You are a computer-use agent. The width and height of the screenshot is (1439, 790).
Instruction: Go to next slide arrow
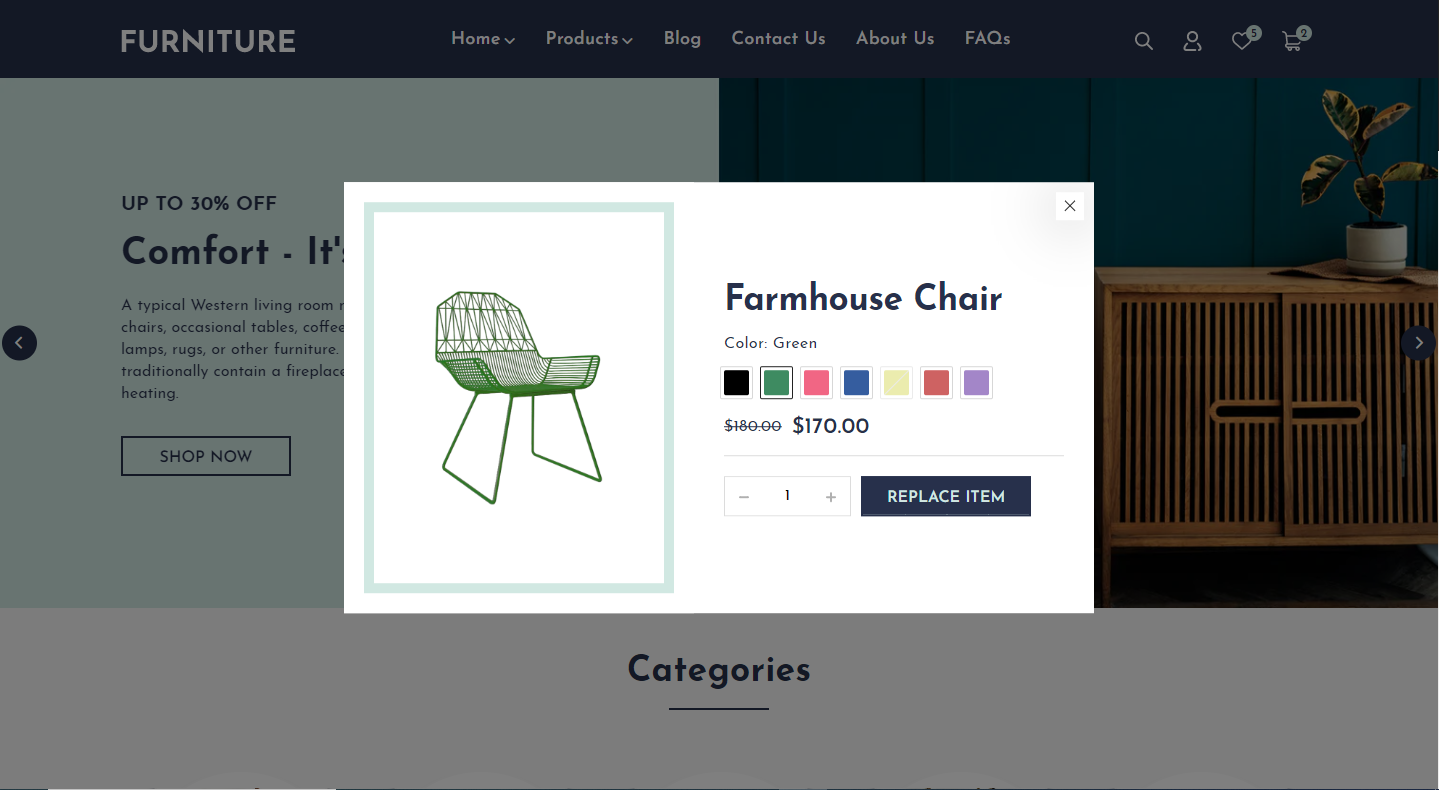(x=1418, y=343)
